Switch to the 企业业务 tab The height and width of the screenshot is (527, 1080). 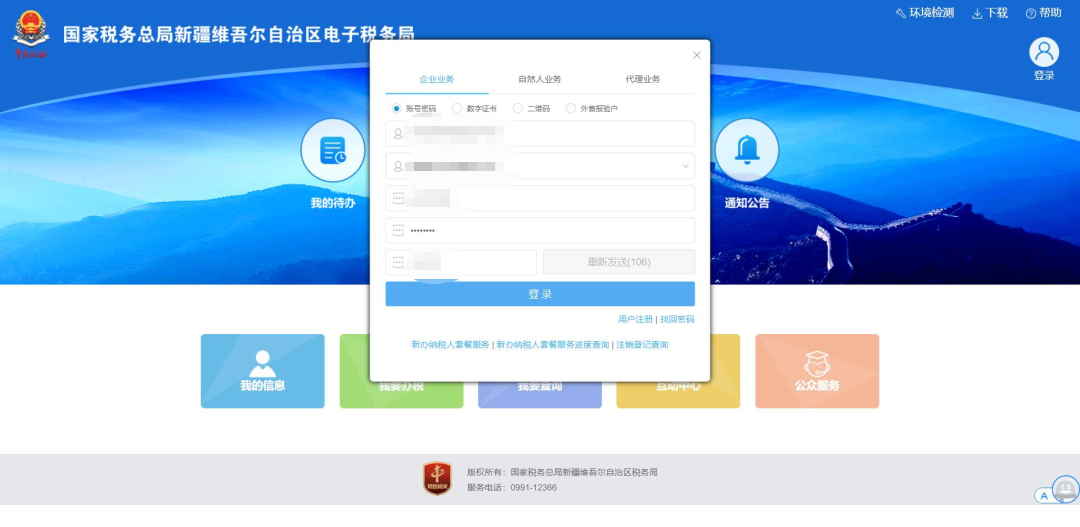(x=437, y=79)
